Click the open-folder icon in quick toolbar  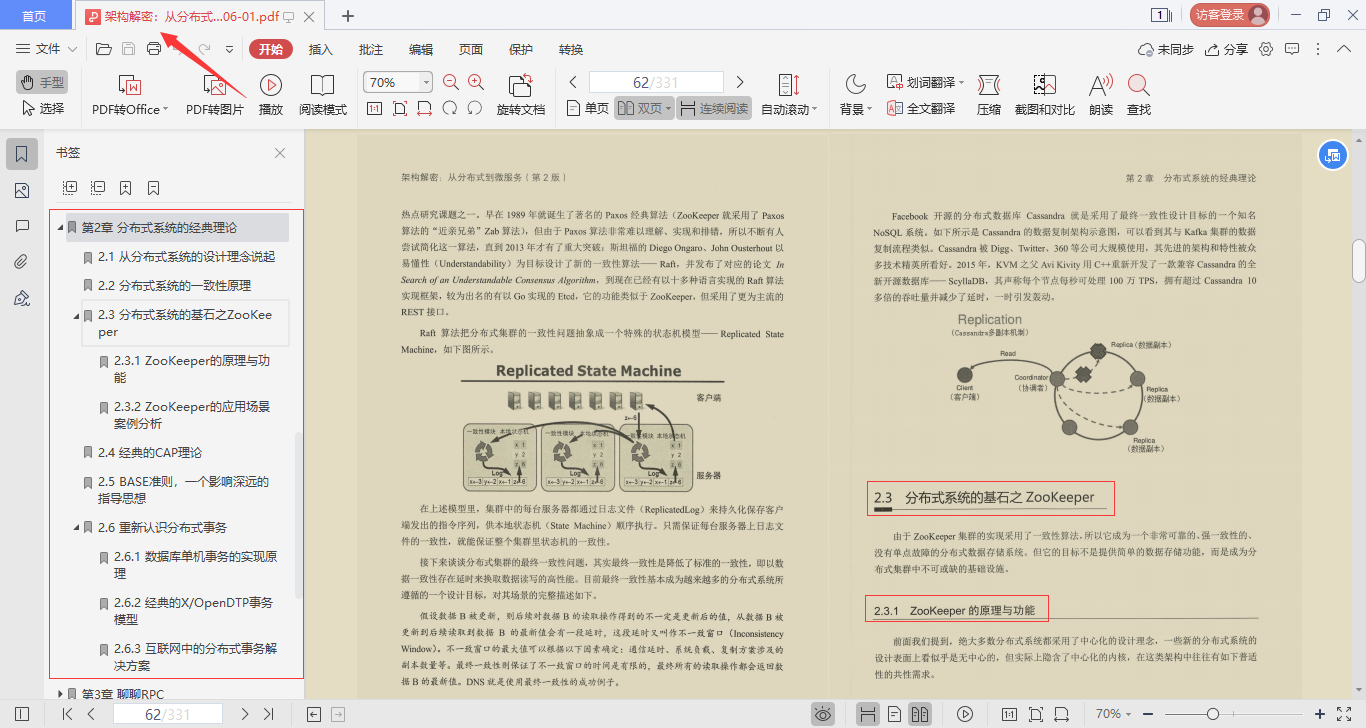103,49
